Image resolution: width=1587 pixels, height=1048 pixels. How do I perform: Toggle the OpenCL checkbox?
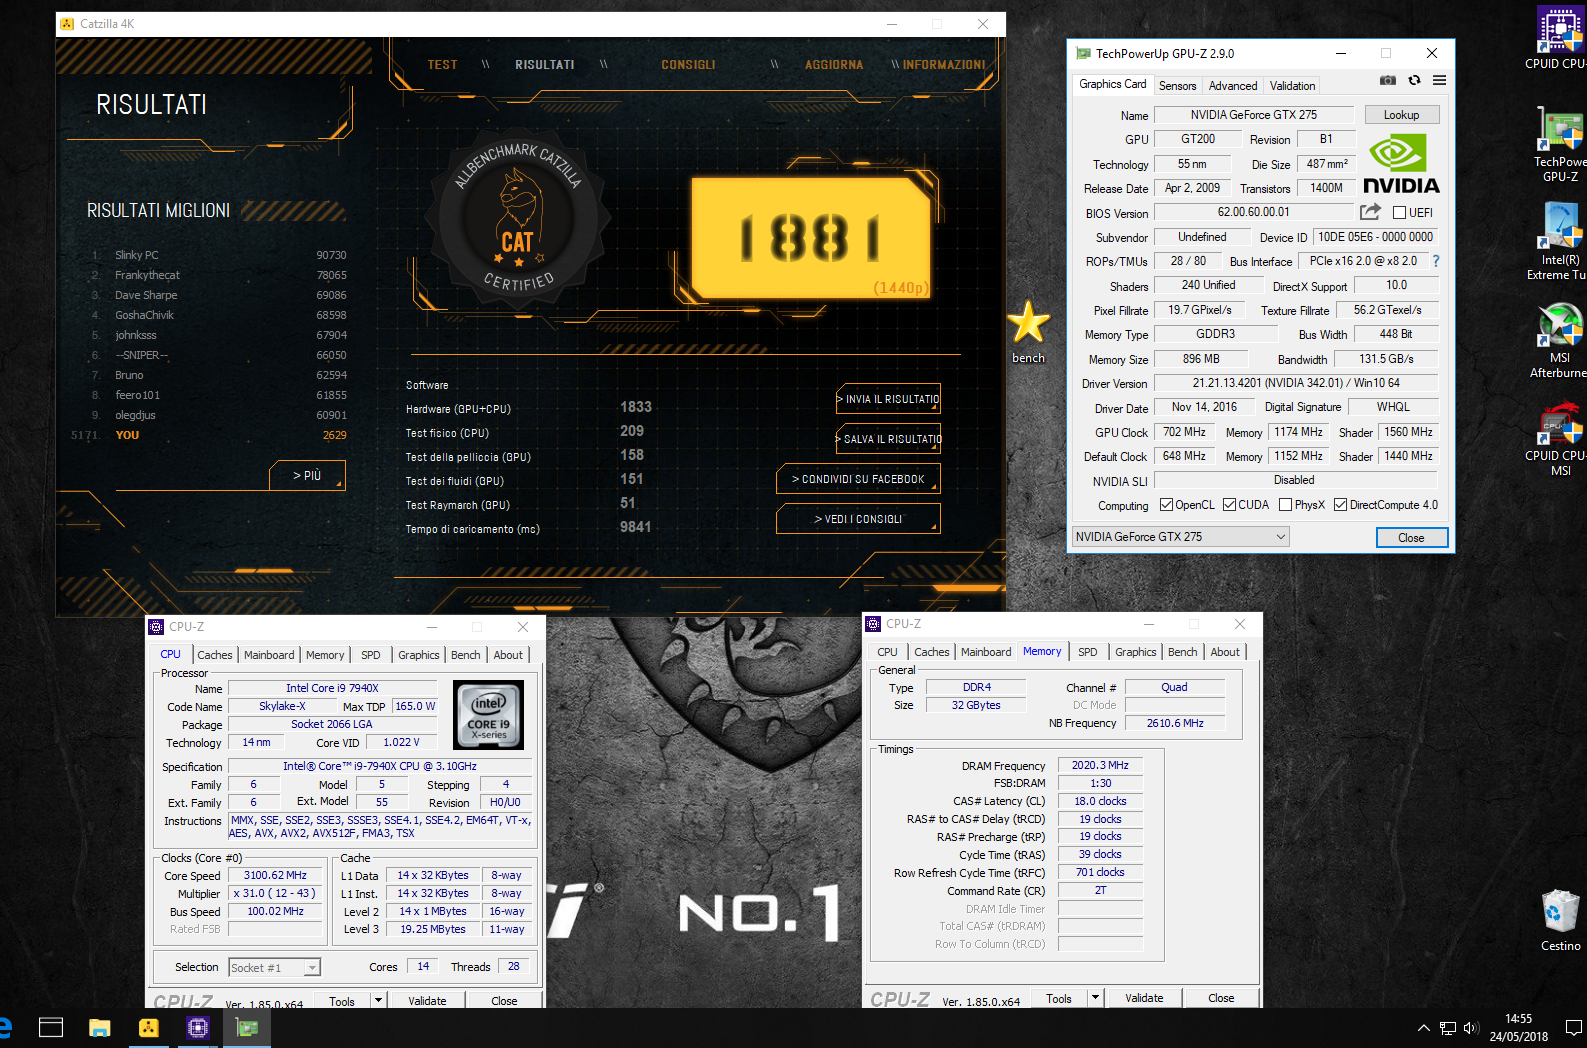[1166, 505]
